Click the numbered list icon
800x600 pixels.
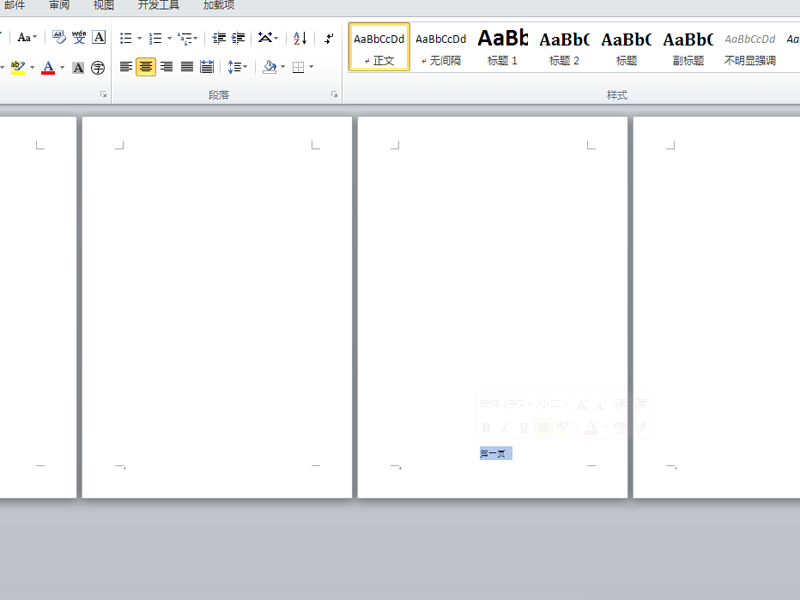click(x=155, y=38)
